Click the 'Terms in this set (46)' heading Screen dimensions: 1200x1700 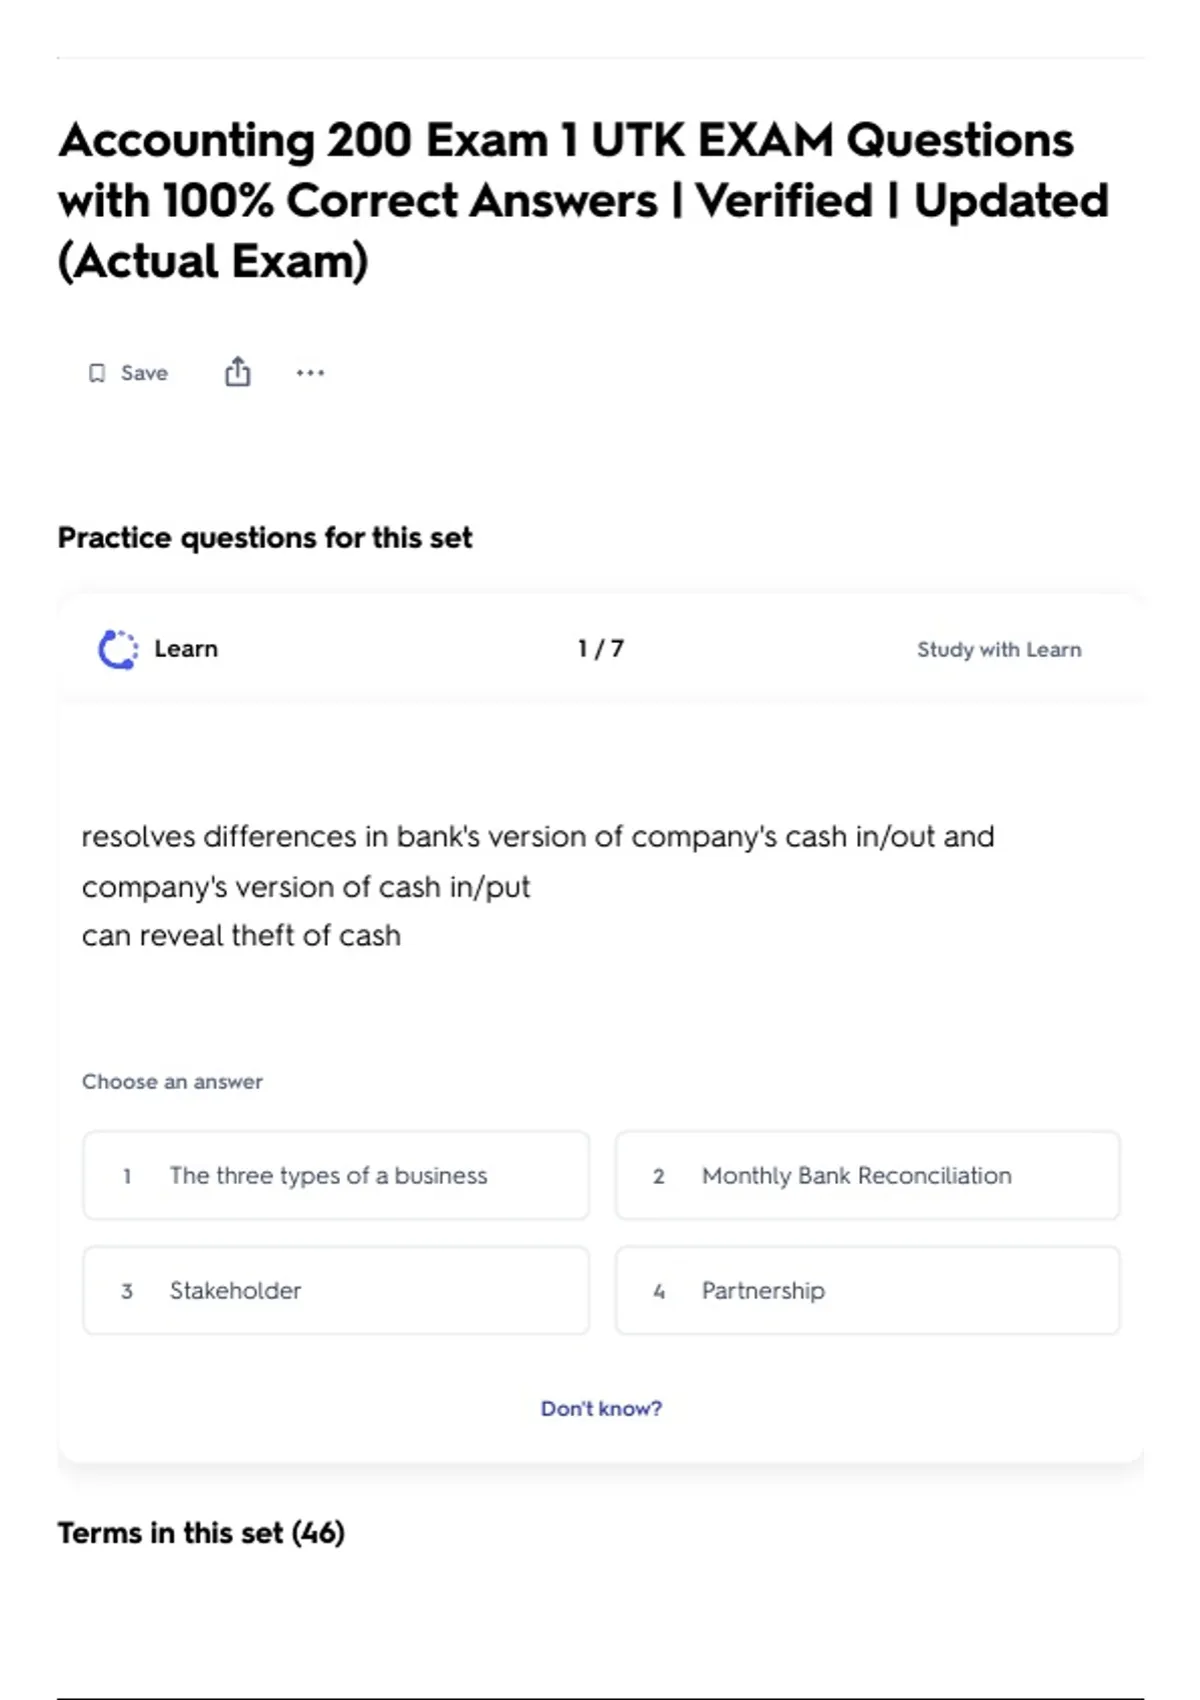point(201,1533)
